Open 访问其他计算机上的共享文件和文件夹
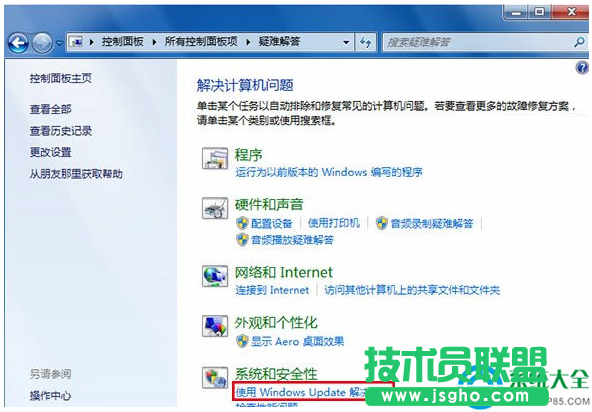This screenshot has width=592, height=412. (x=412, y=290)
